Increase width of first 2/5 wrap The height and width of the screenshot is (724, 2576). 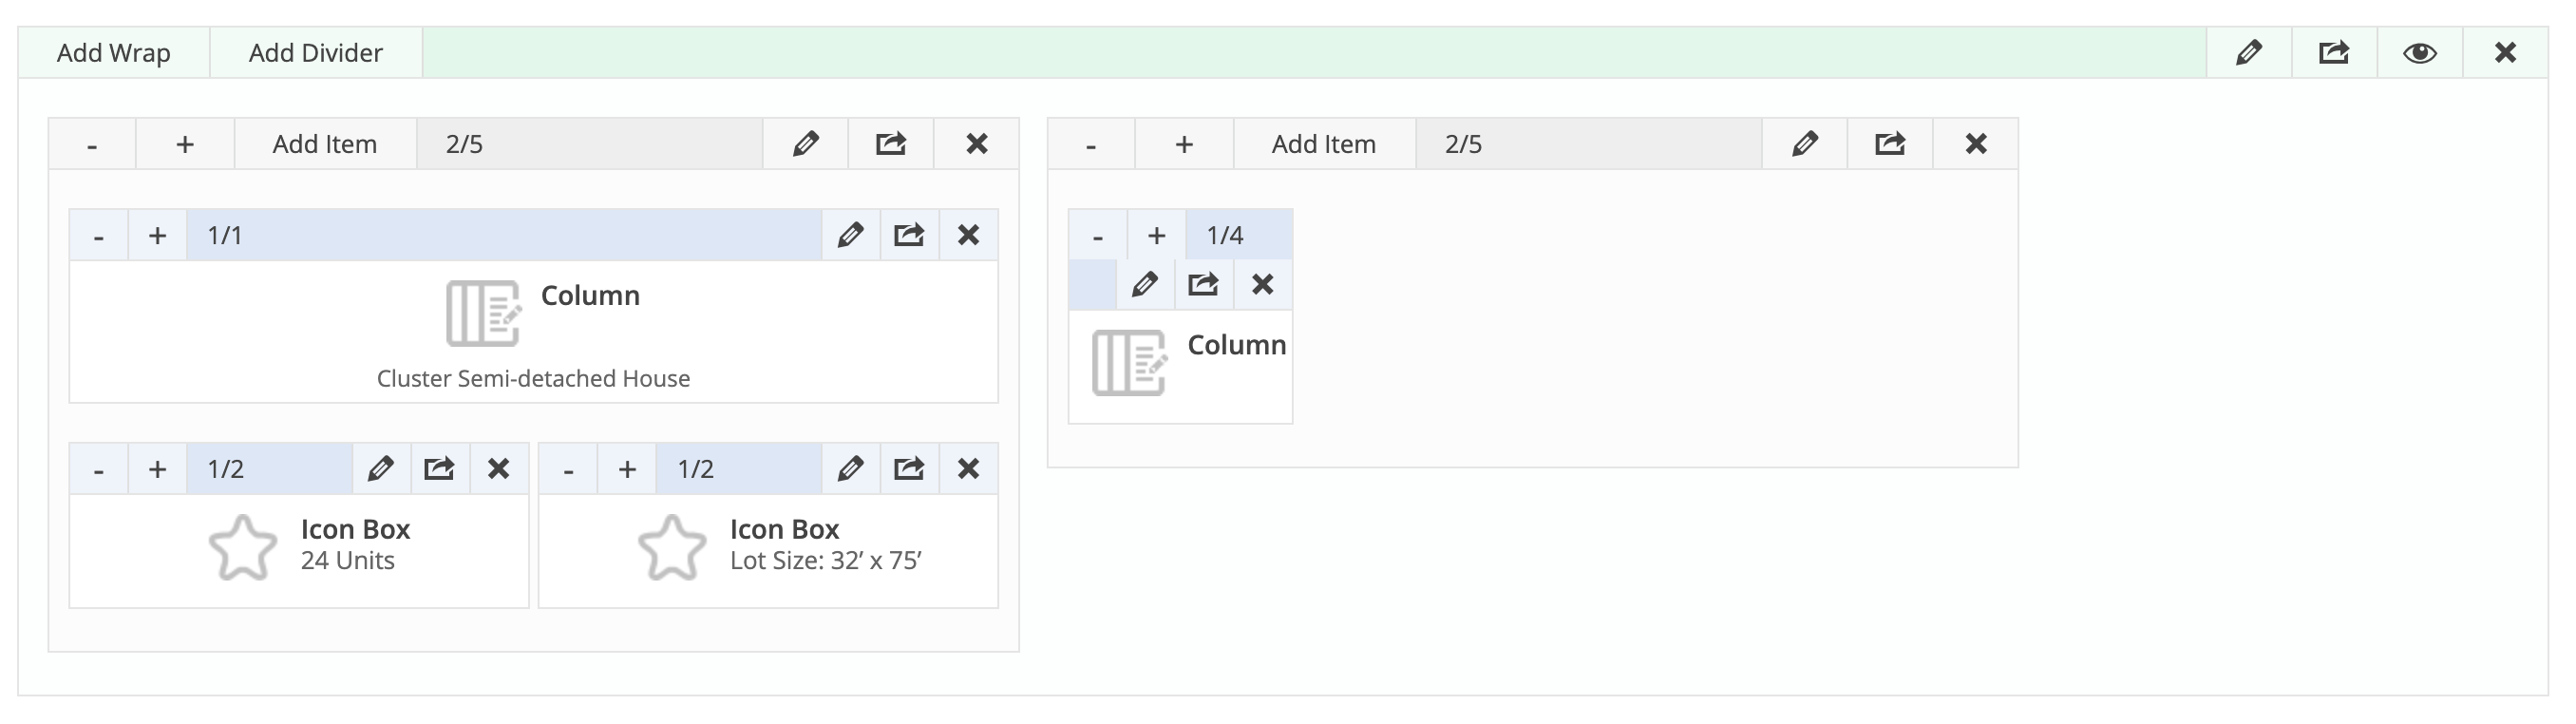tap(185, 144)
